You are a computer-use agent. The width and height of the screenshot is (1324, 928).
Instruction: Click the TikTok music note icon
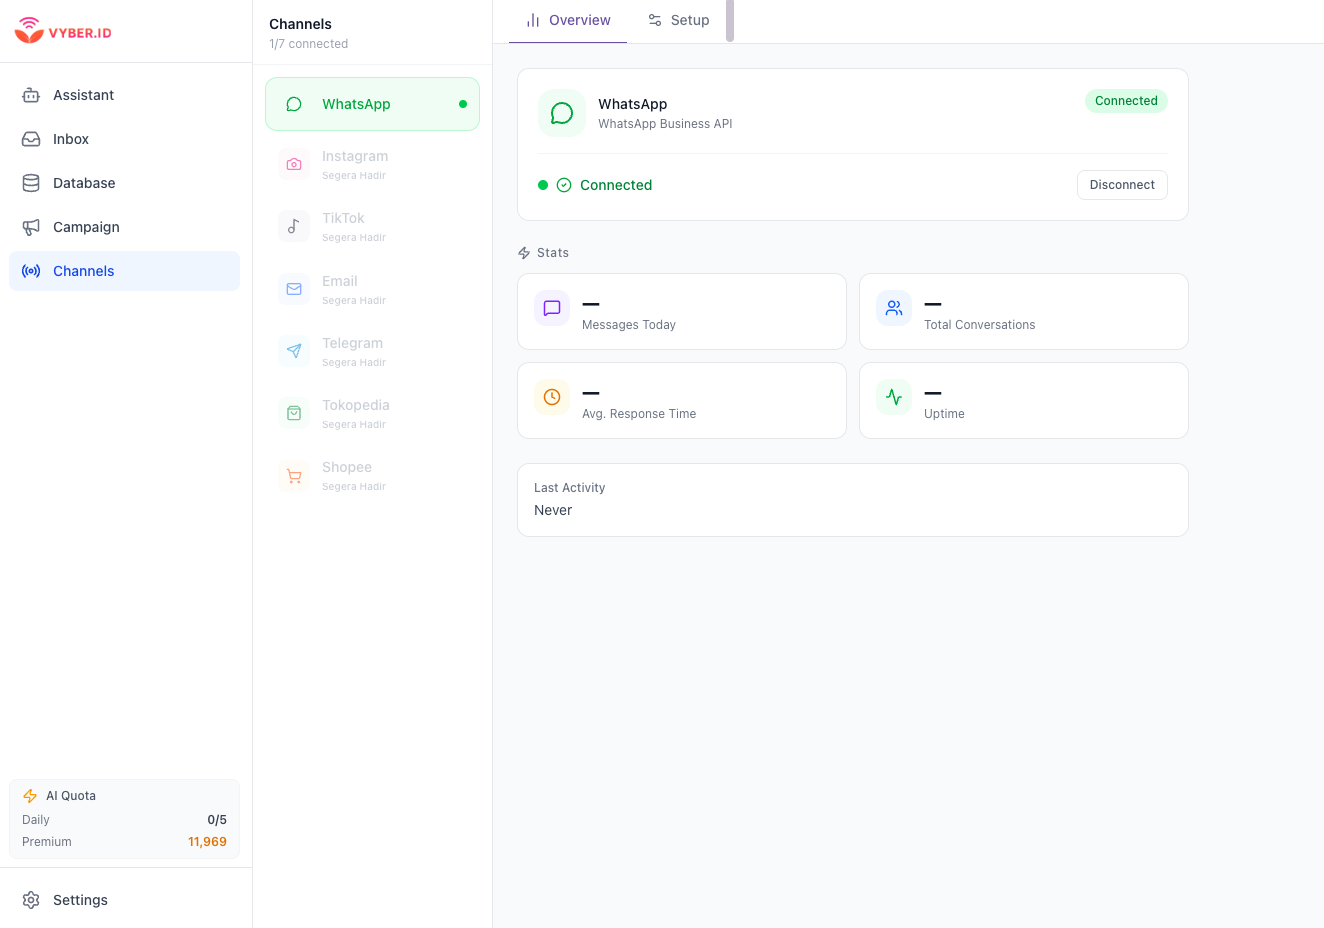click(294, 226)
